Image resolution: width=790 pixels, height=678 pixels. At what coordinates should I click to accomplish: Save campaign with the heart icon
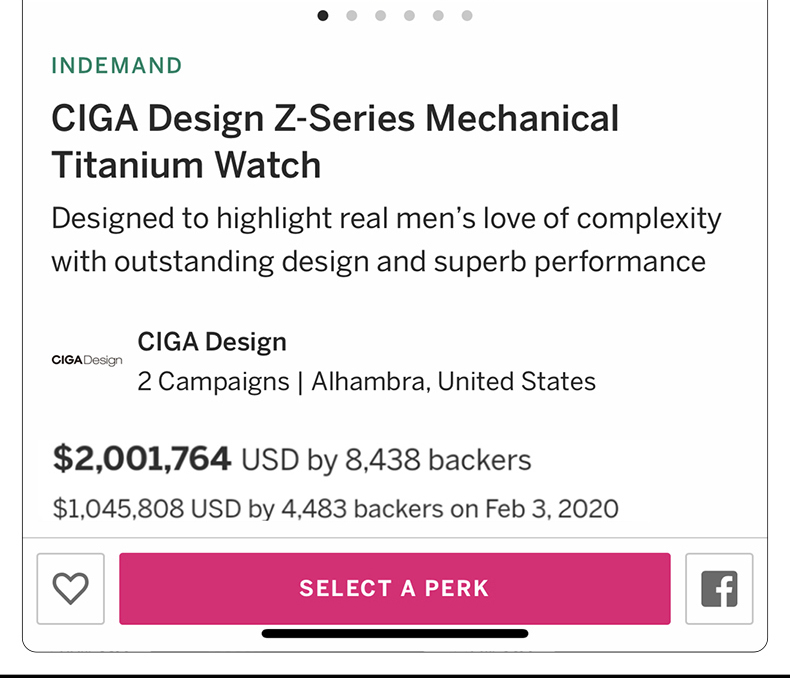70,589
